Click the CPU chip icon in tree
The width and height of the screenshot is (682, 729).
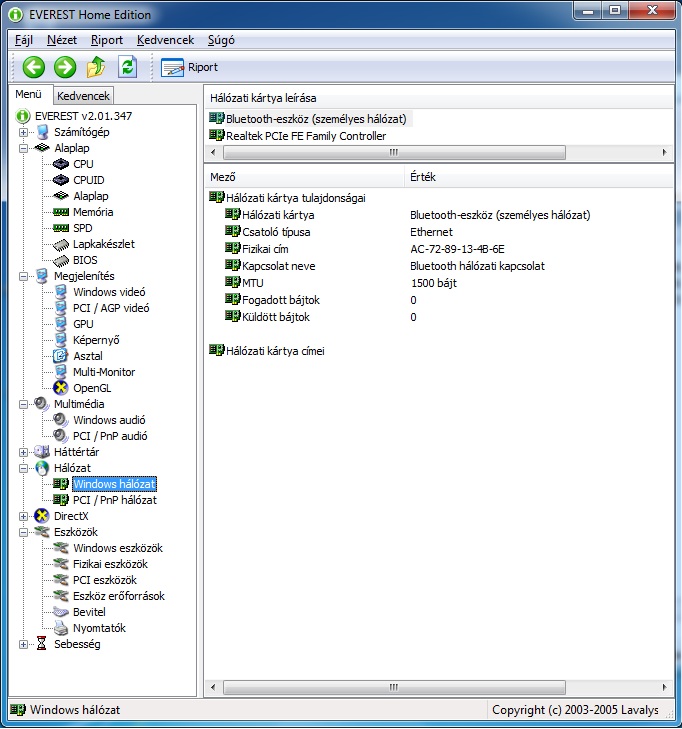pyautogui.click(x=61, y=164)
